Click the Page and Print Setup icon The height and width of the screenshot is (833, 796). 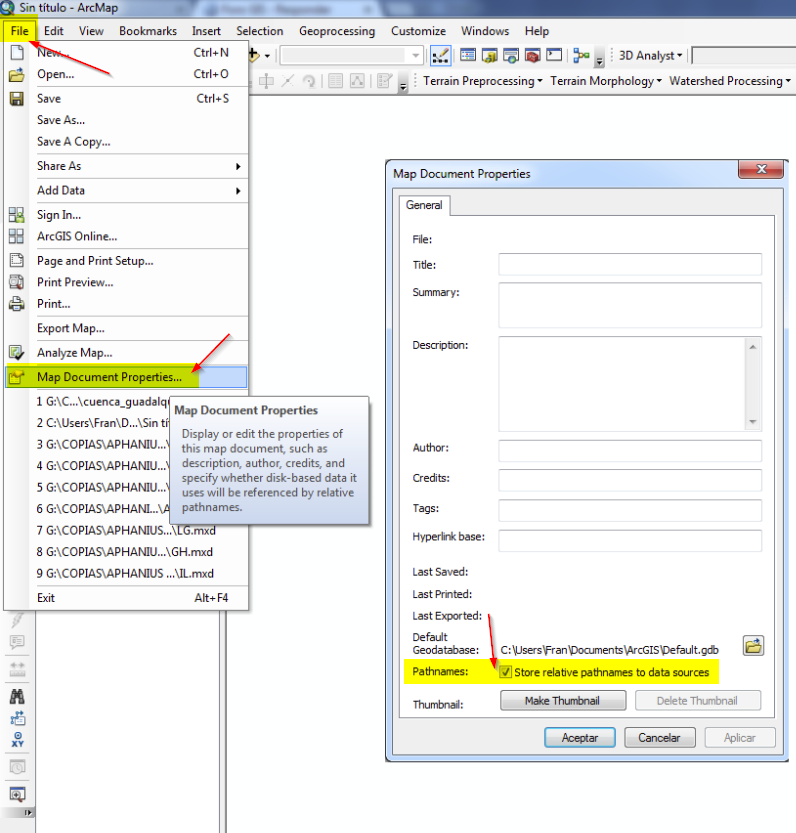(16, 260)
